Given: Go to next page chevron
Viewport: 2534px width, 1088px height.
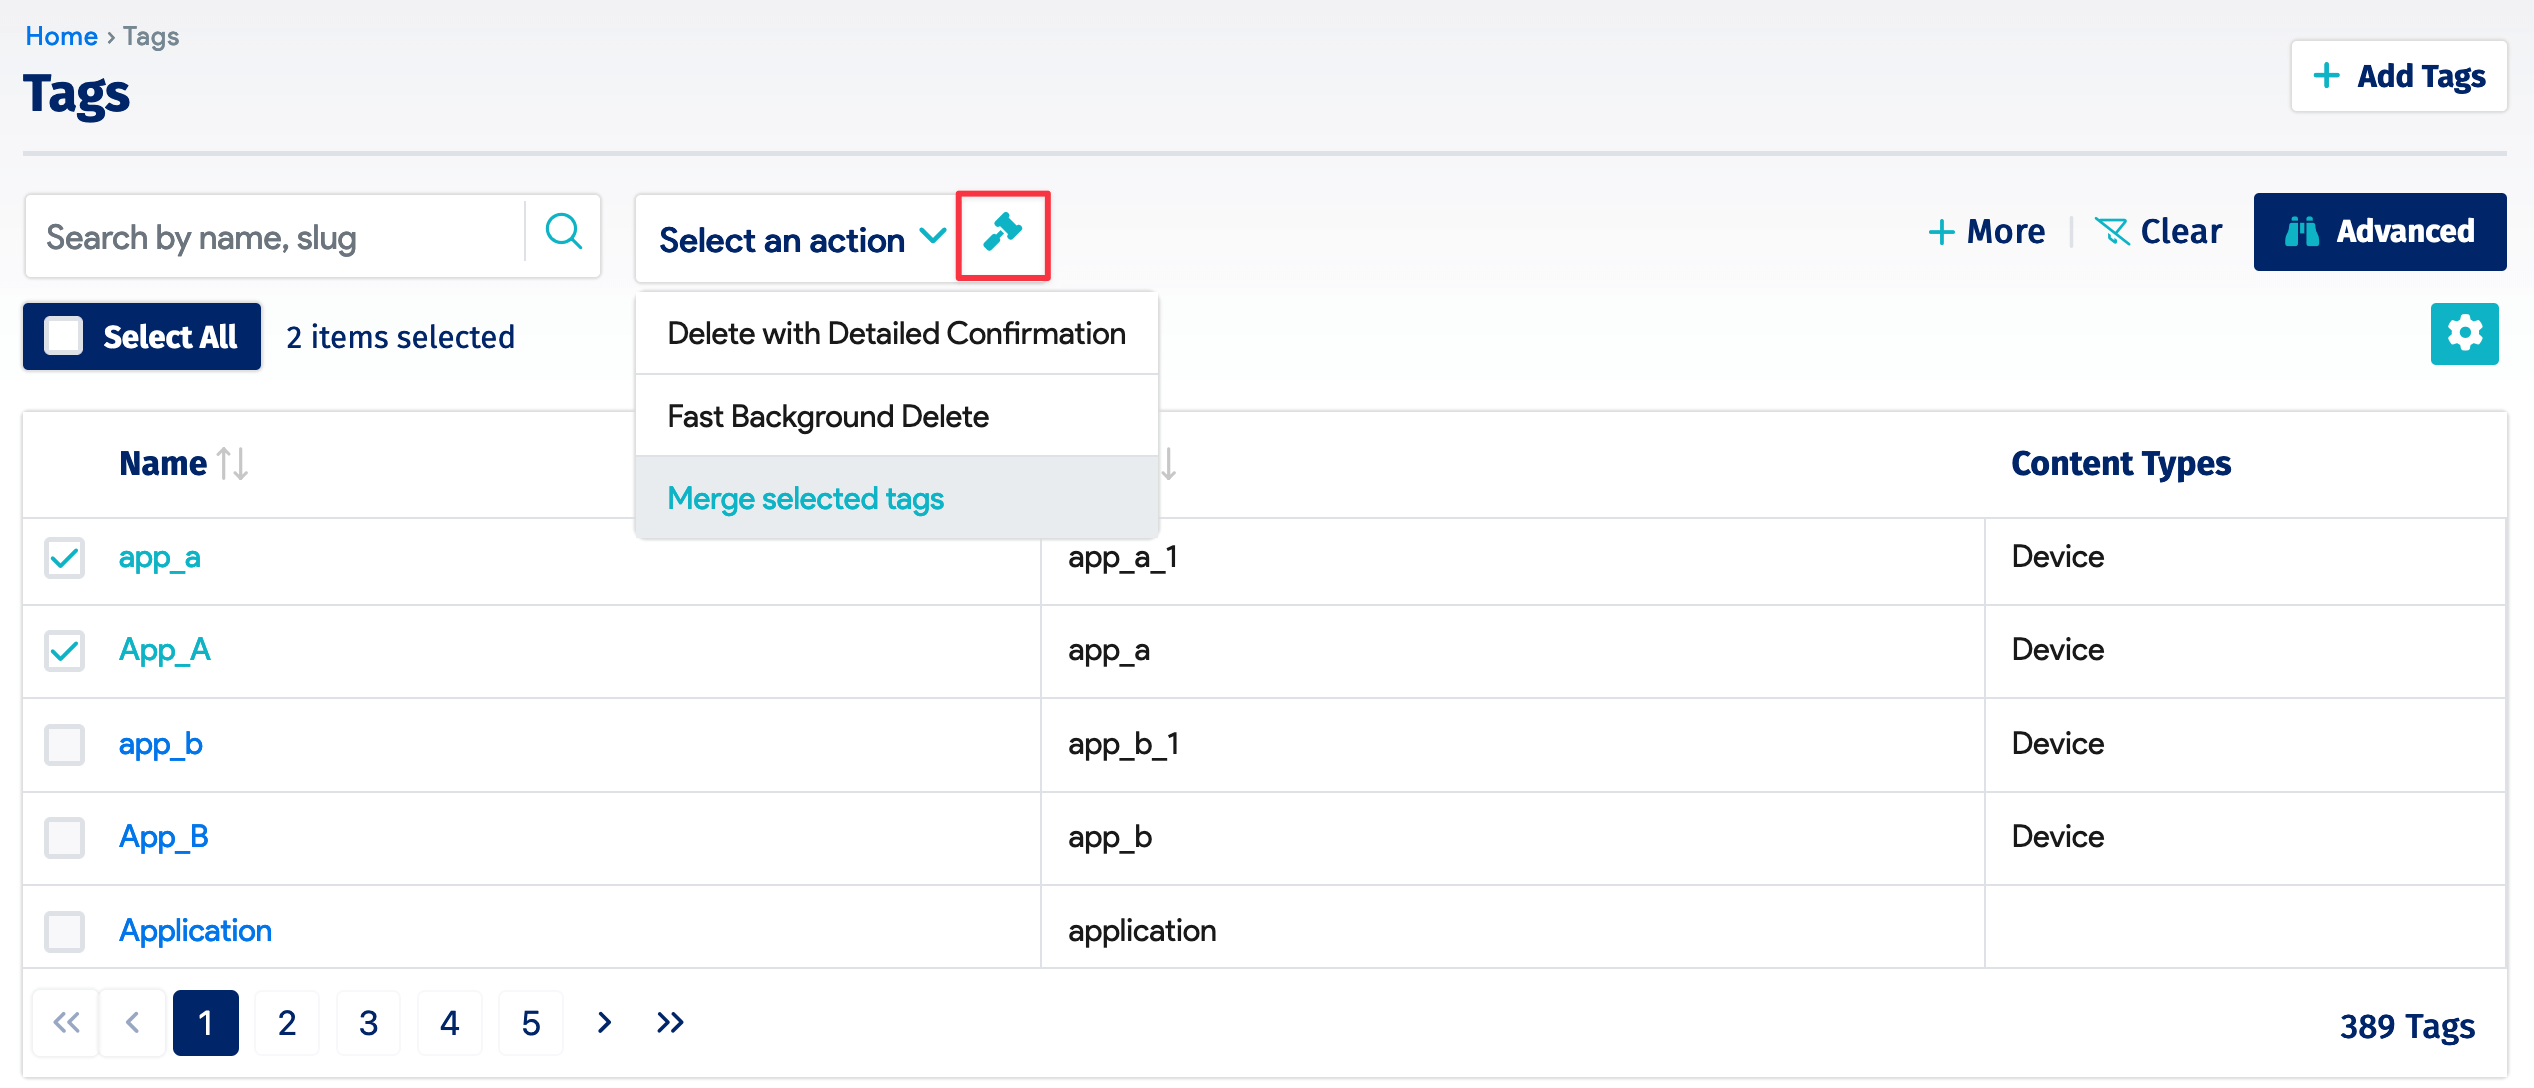Looking at the screenshot, I should [604, 1022].
